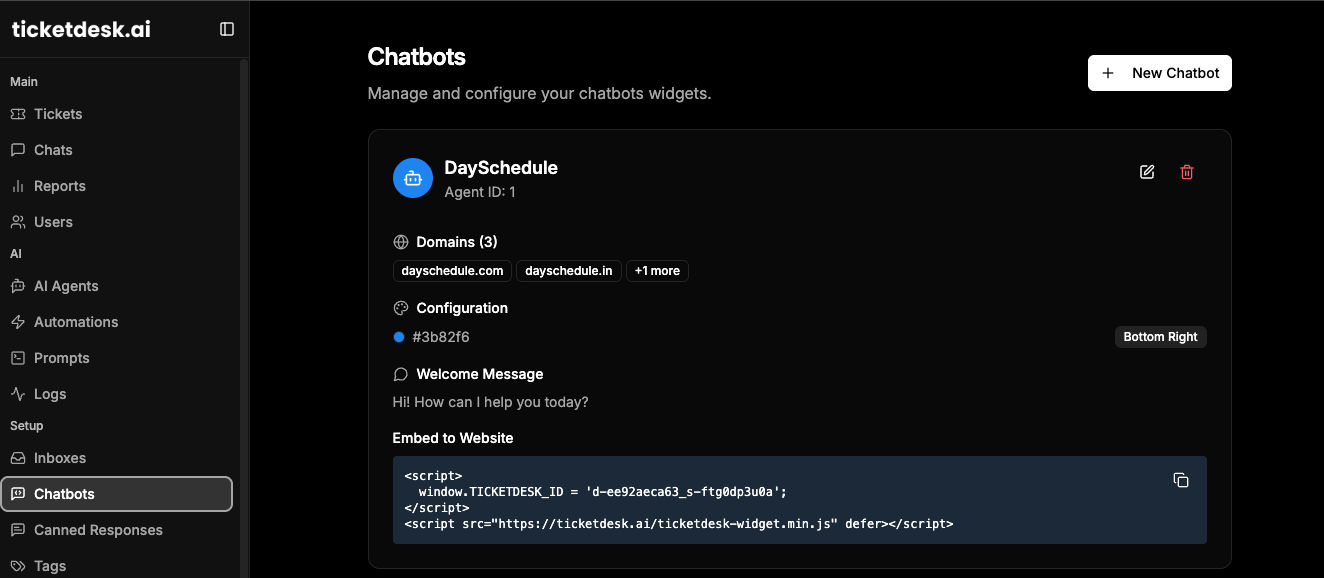Navigate to Prompts
This screenshot has width=1324, height=578.
(61, 358)
